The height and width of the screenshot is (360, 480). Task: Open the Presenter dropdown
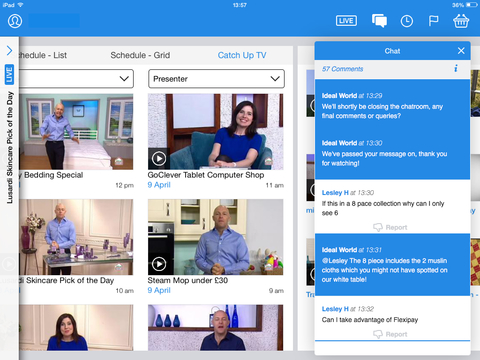tap(216, 79)
